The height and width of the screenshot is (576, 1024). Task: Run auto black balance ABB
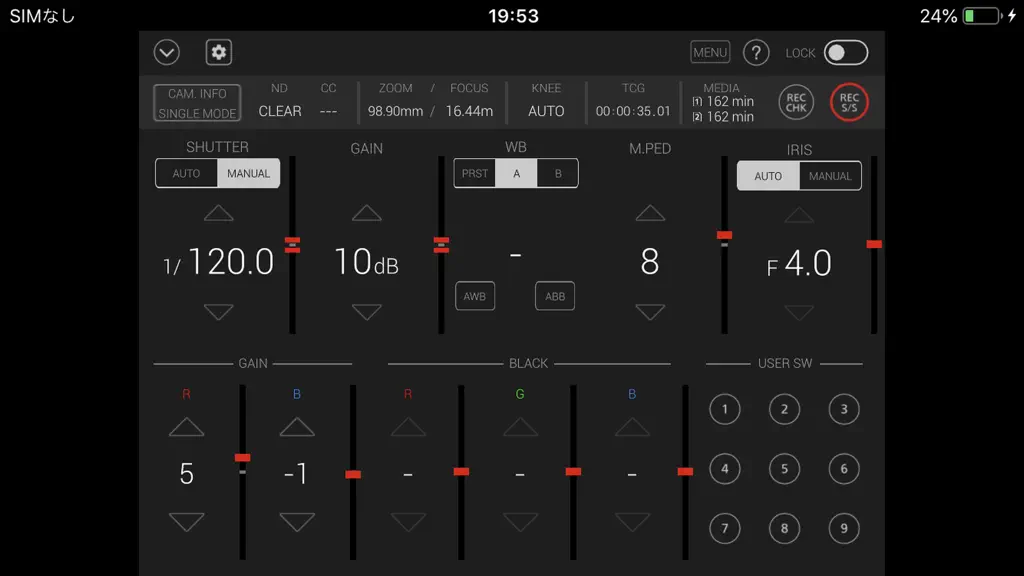tap(555, 296)
